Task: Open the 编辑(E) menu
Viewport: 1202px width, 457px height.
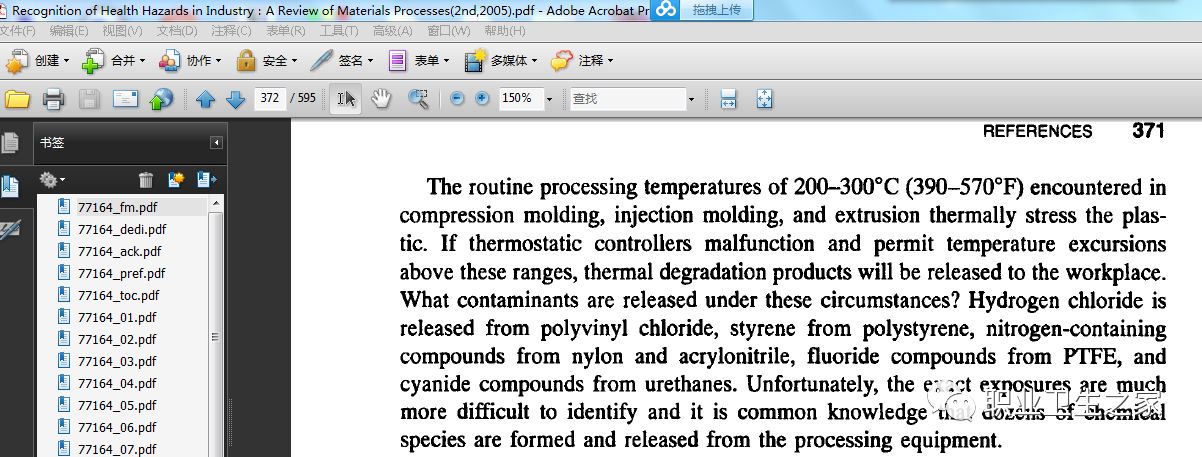Action: [69, 31]
